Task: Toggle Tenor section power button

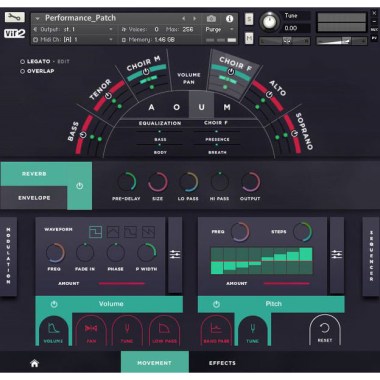Action: [108, 96]
